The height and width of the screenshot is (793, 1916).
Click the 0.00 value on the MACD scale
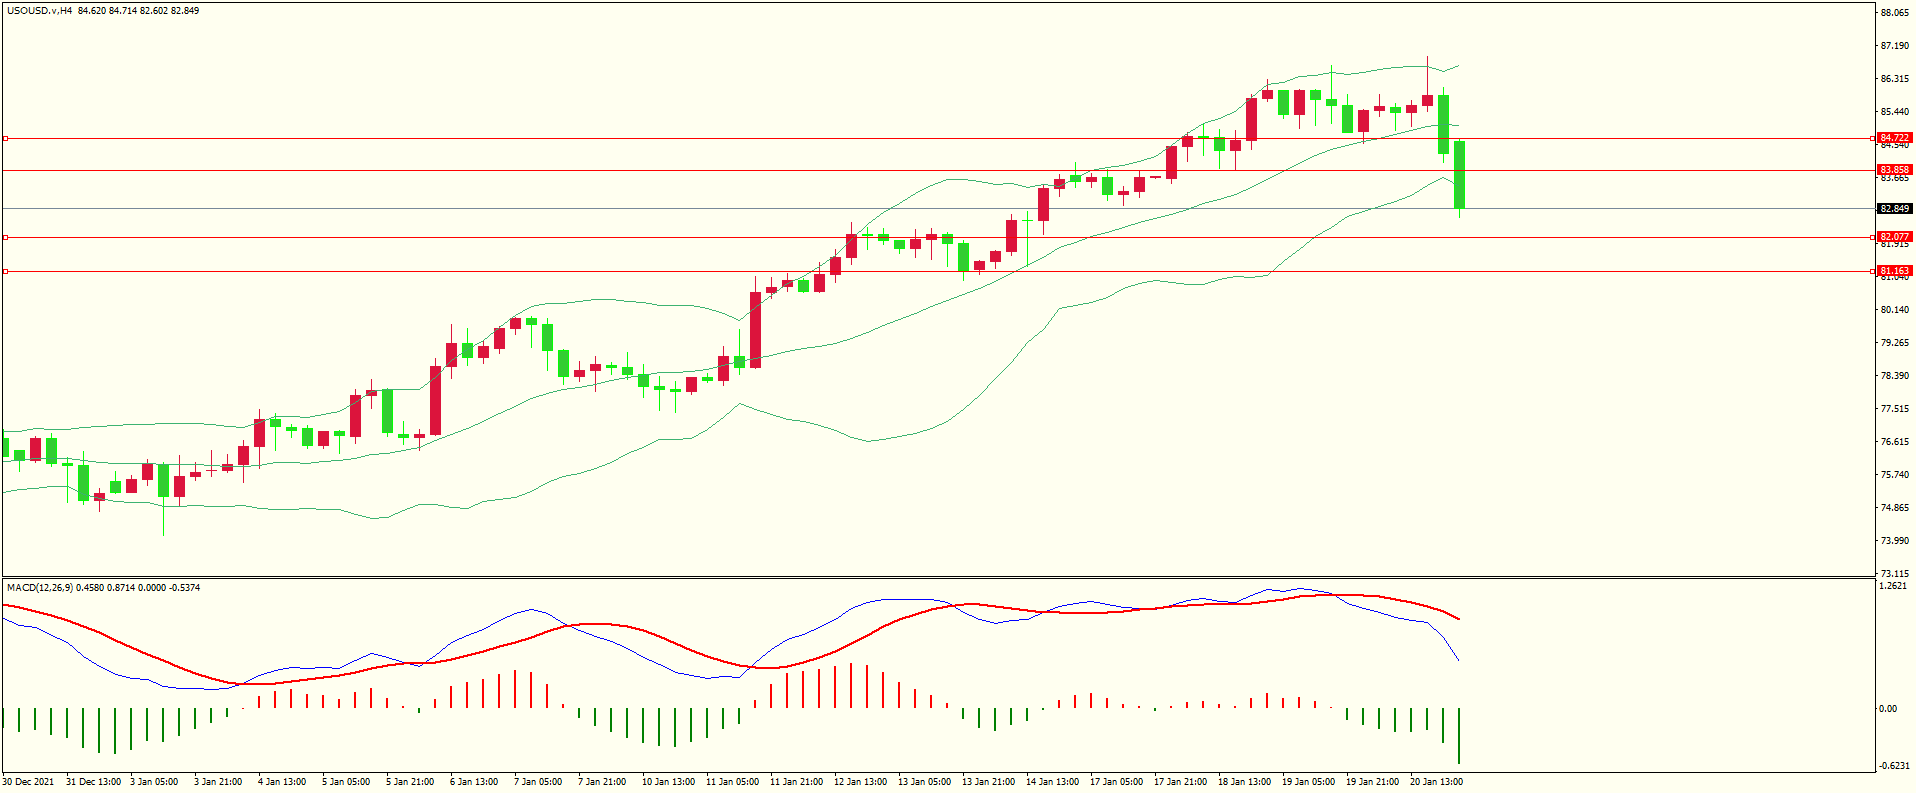point(1888,709)
